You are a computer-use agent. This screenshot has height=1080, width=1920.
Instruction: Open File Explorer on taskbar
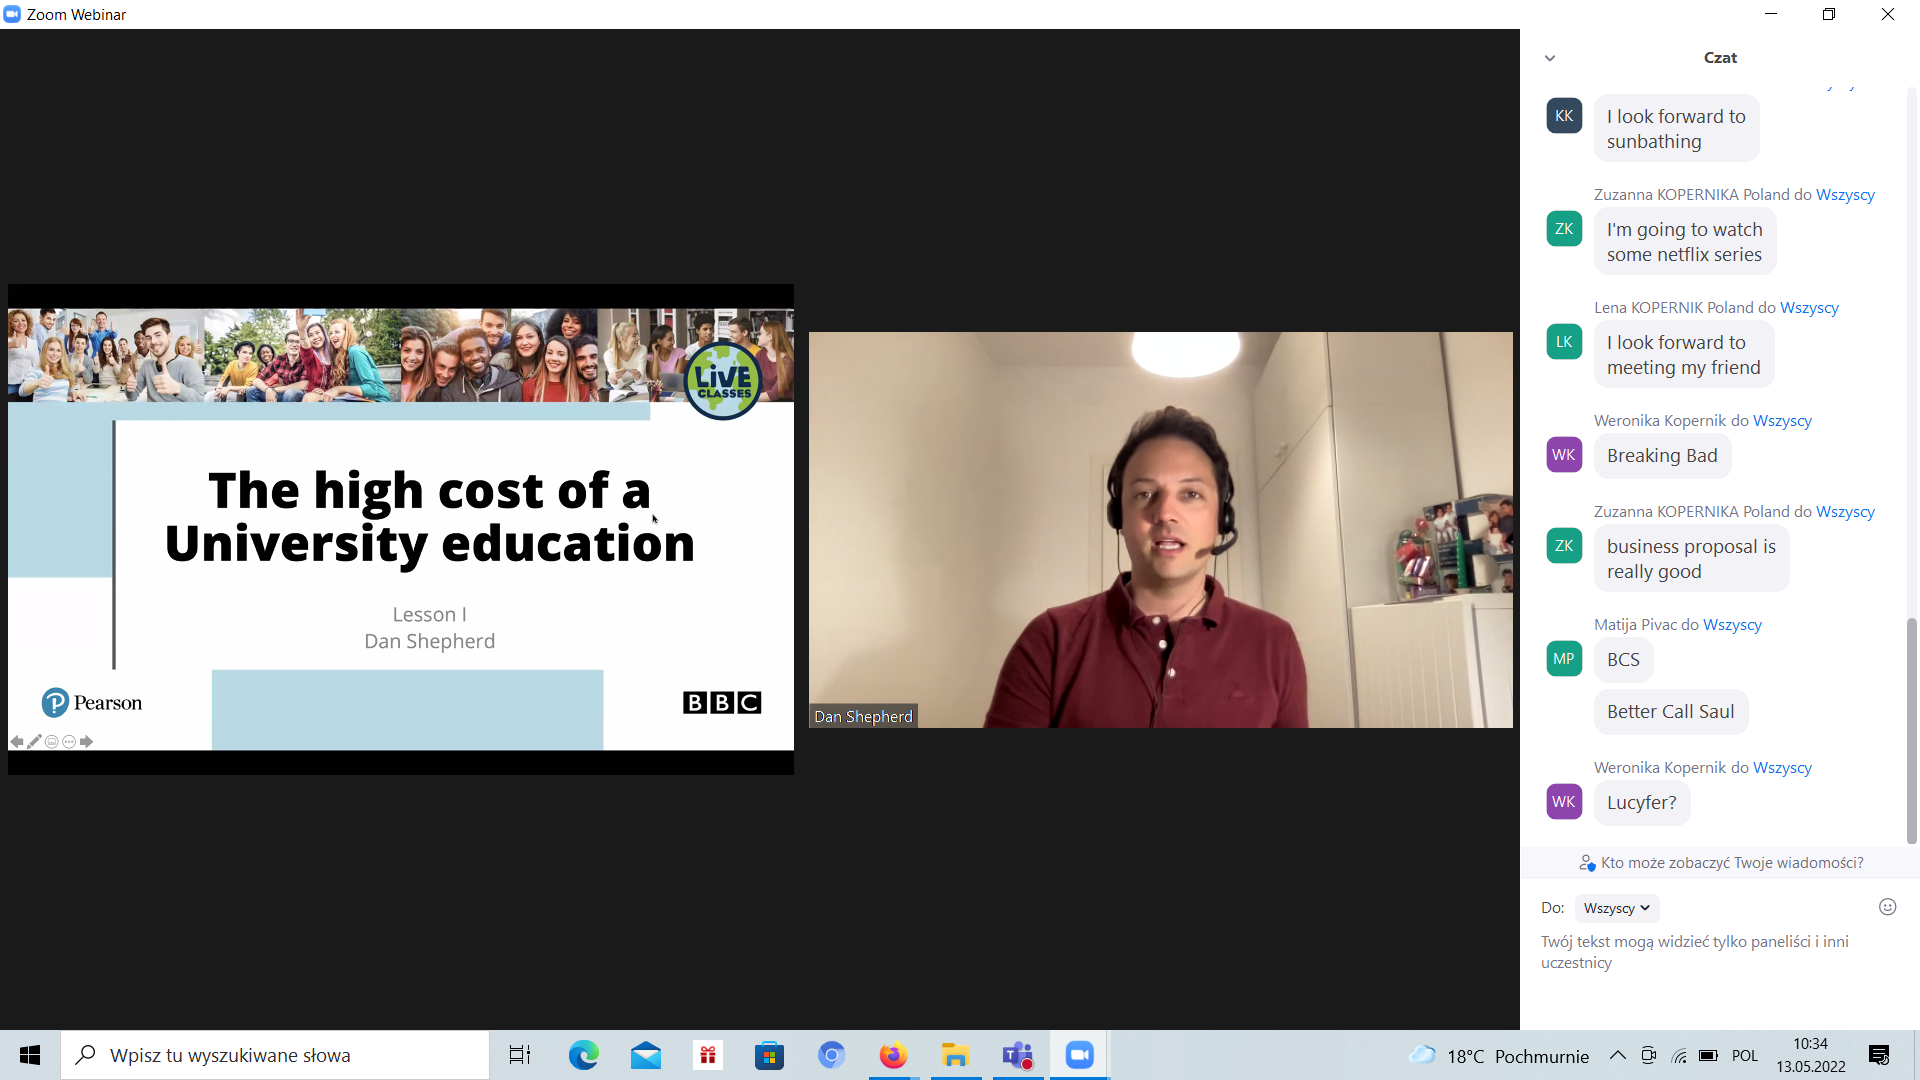coord(955,1055)
